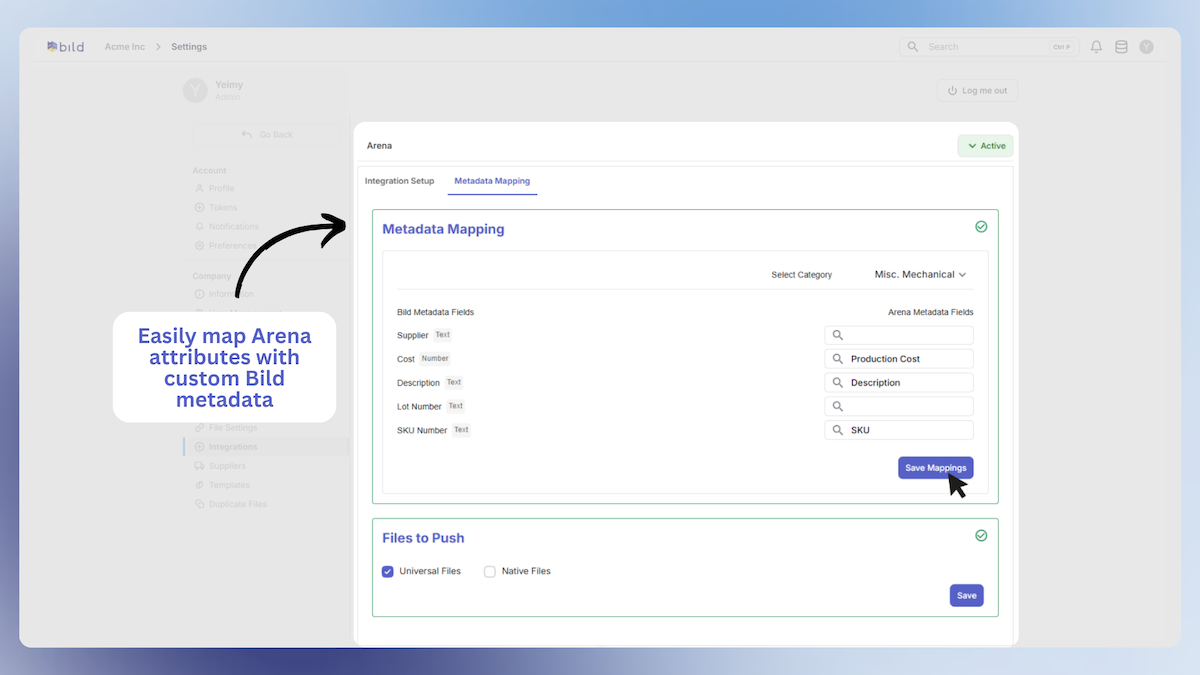This screenshot has width=1200, height=675.
Task: Open the Active status dropdown
Action: point(986,146)
